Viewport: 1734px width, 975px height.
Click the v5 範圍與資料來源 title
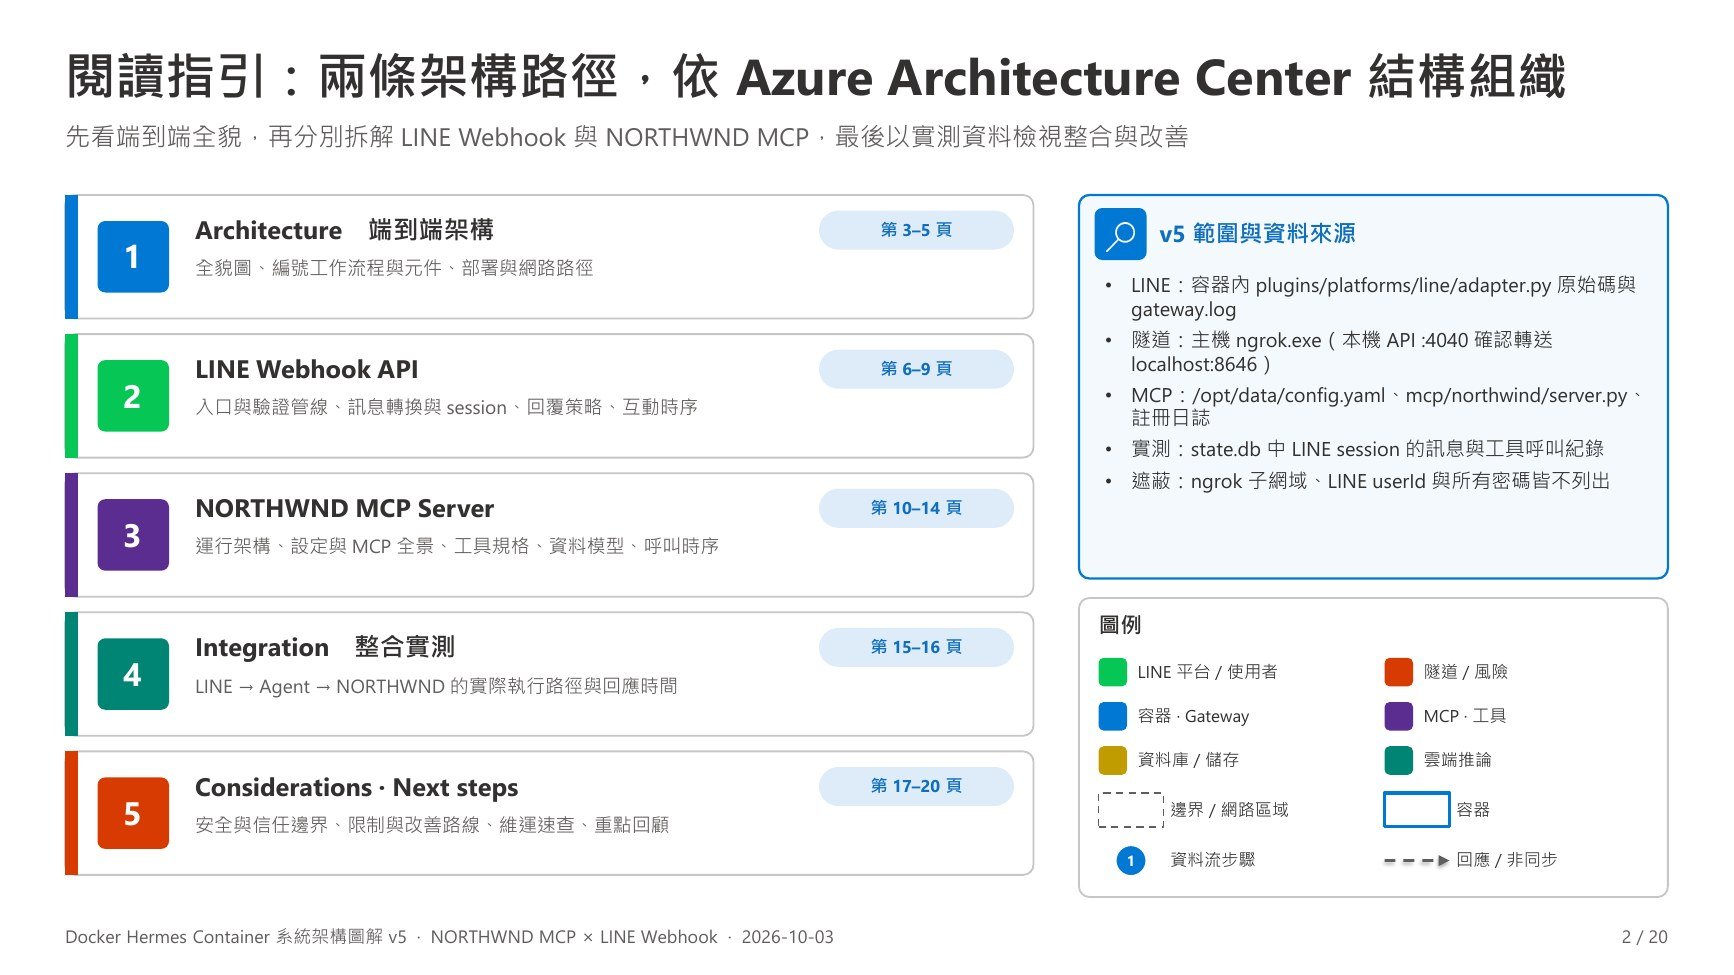1257,234
